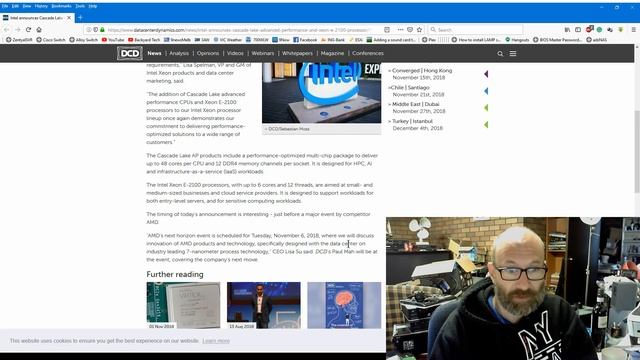
Task: Open the Converged Hong Kong event link
Action: 422,71
